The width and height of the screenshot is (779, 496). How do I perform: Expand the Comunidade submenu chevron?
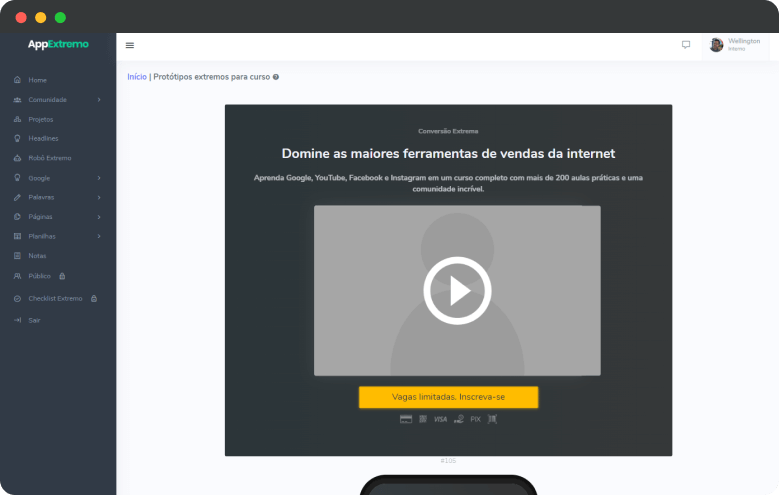click(x=99, y=99)
